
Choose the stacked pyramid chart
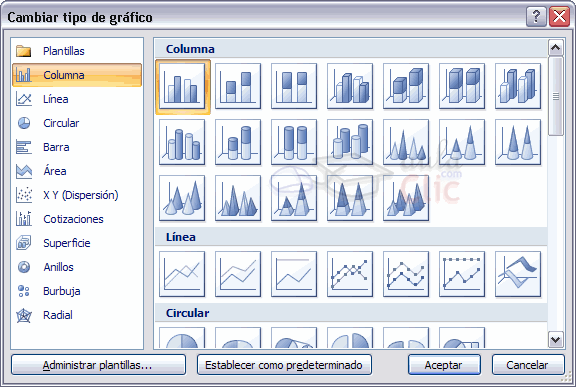pos(294,198)
